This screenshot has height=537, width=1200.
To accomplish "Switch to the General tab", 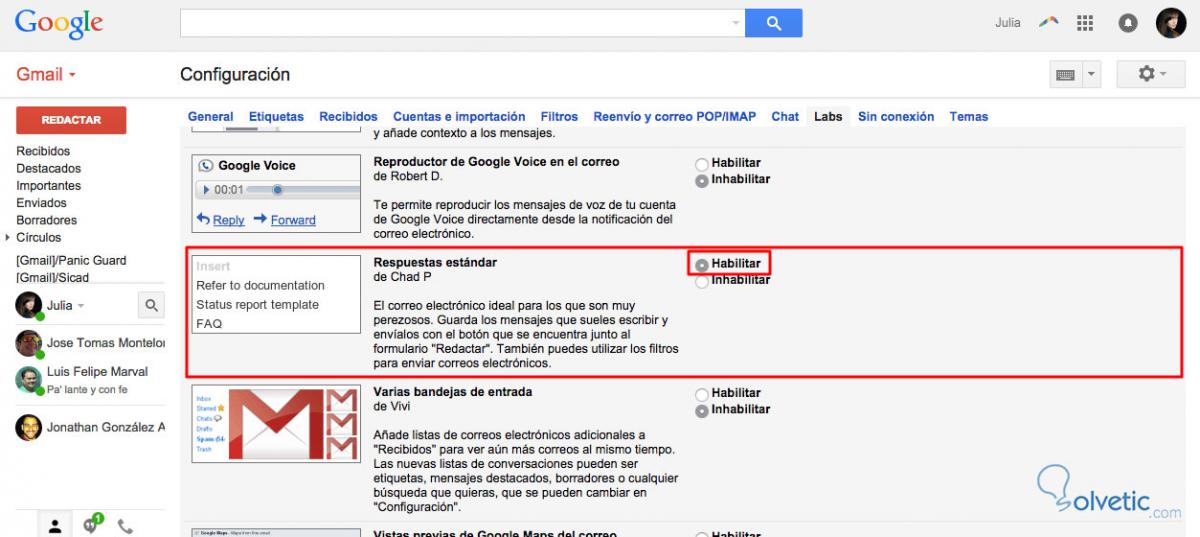I will coord(211,117).
